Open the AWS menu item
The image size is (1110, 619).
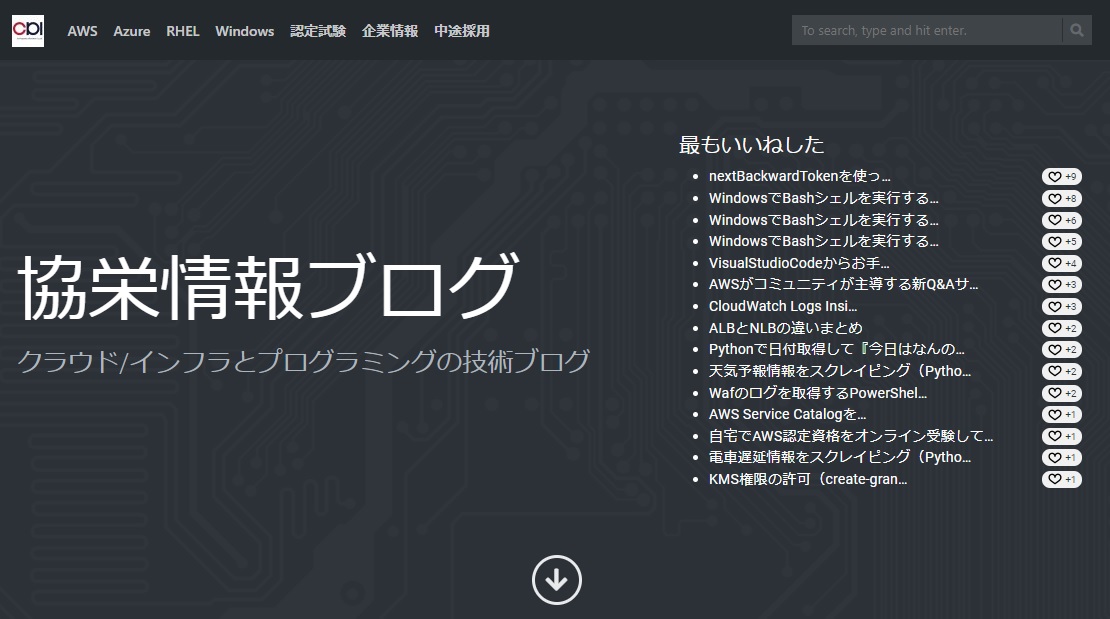pos(82,31)
